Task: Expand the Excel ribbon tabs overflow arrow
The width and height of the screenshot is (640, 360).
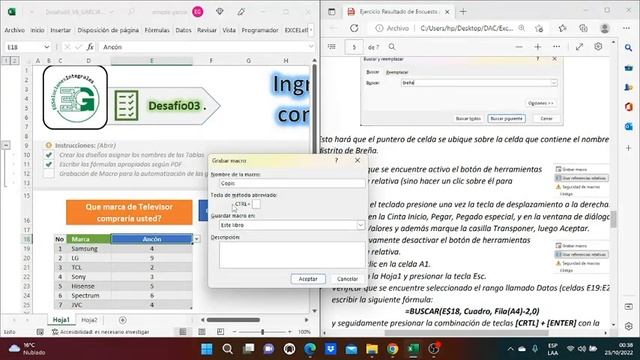Action: [311, 30]
